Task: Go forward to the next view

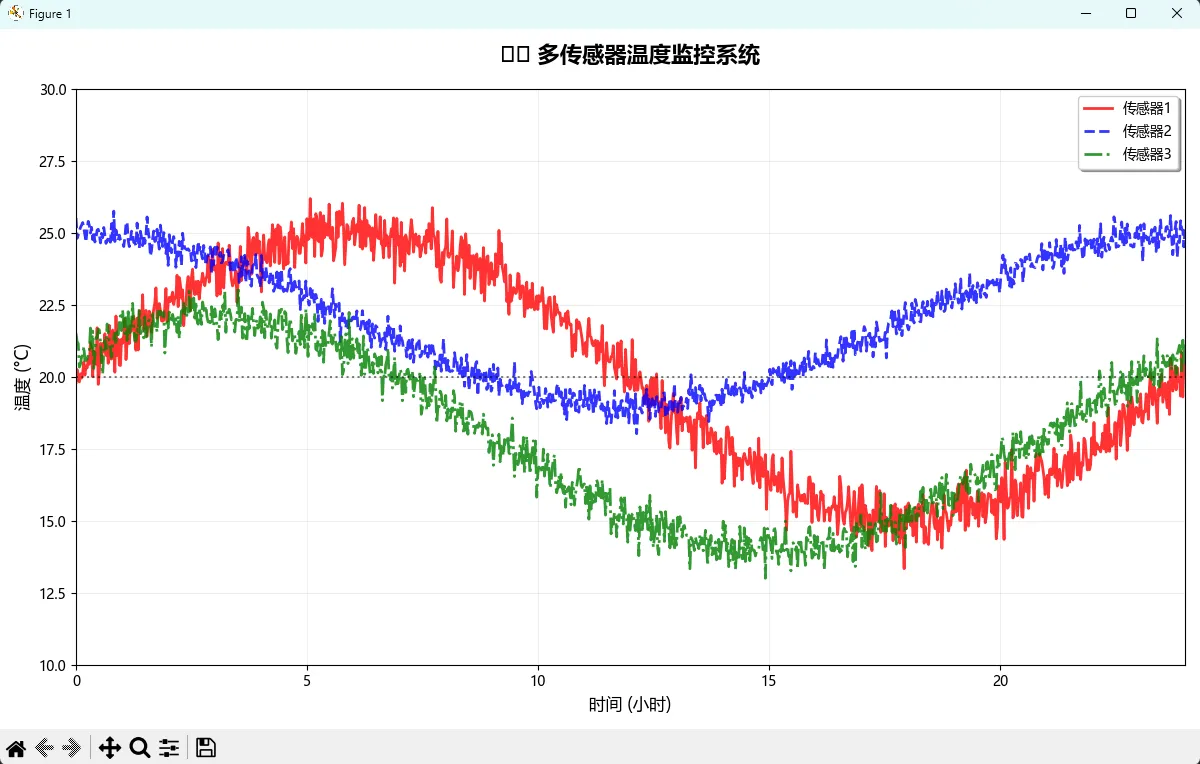Action: tap(71, 748)
